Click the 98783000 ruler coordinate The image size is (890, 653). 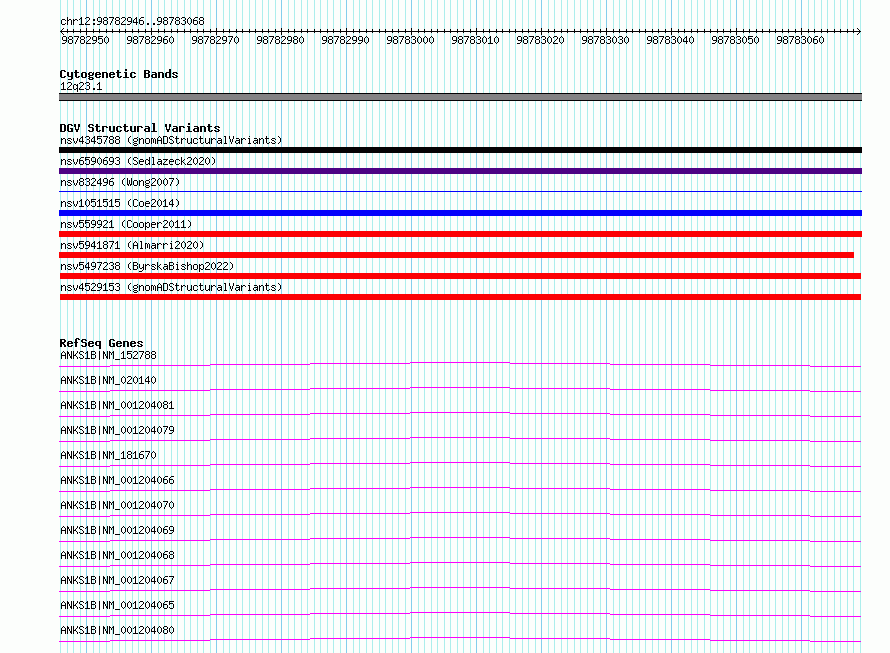[410, 40]
